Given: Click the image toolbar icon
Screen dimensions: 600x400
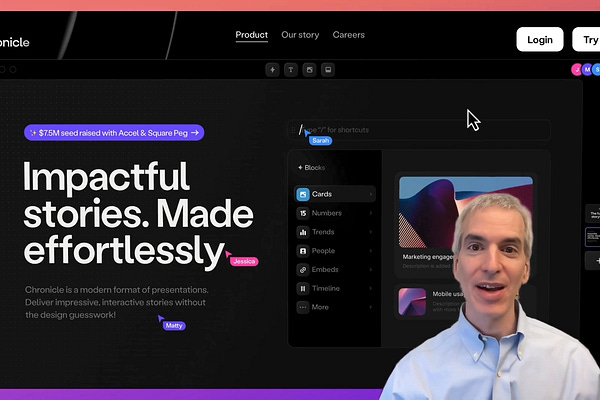Looking at the screenshot, I should click(x=309, y=70).
